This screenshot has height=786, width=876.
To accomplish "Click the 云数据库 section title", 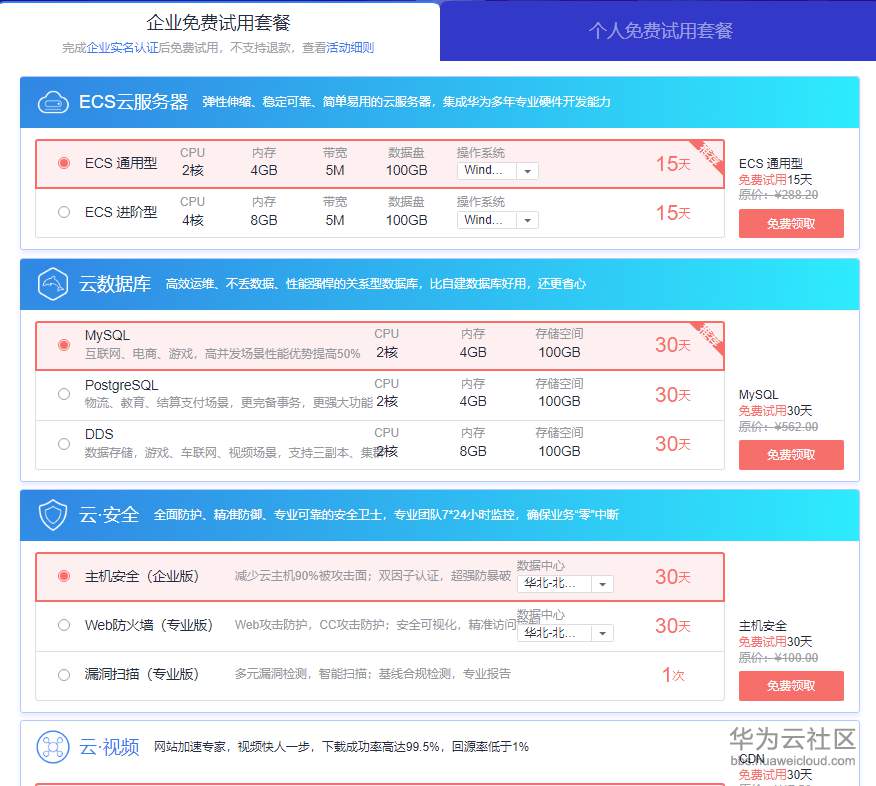I will click(x=115, y=284).
